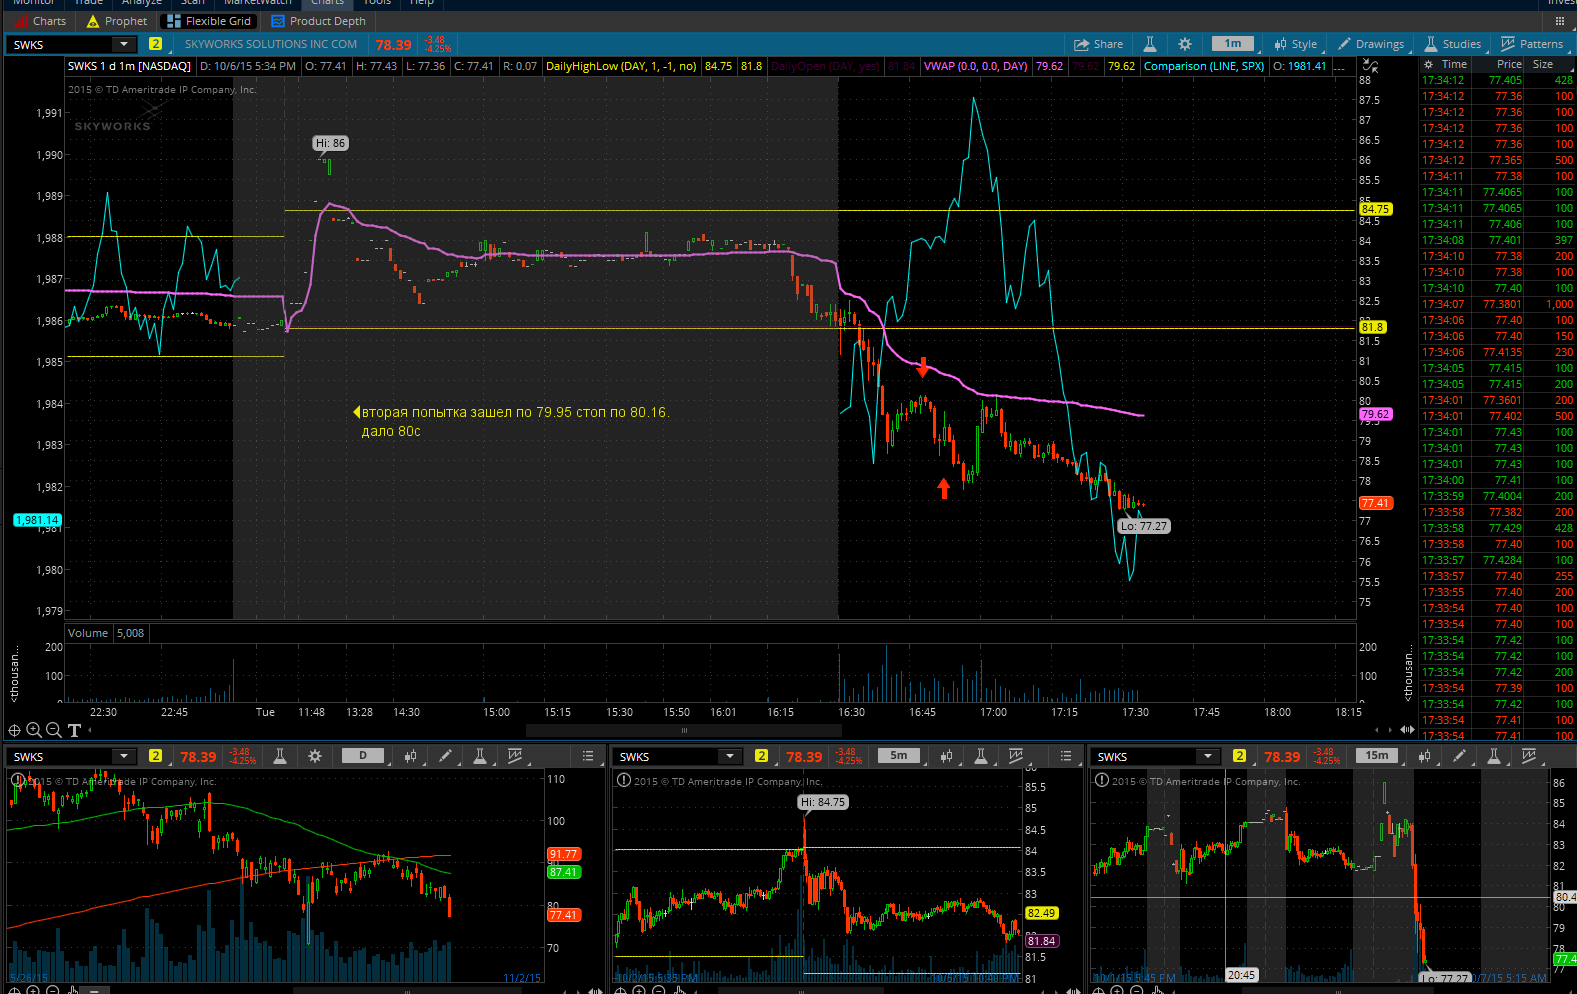This screenshot has height=994, width=1577.
Task: Open daily chart studies flask icon
Action: pos(480,756)
